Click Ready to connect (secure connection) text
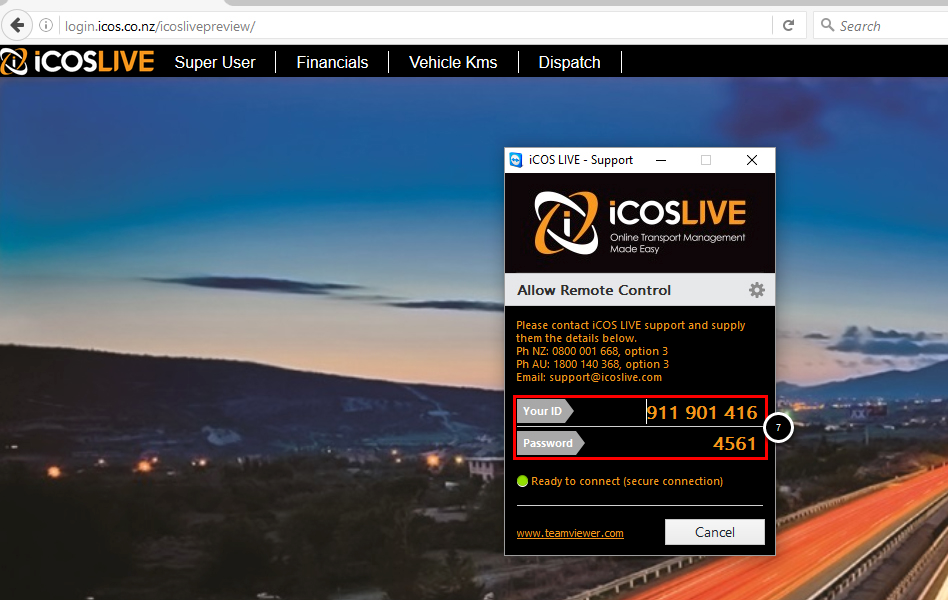The image size is (948, 600). [627, 481]
